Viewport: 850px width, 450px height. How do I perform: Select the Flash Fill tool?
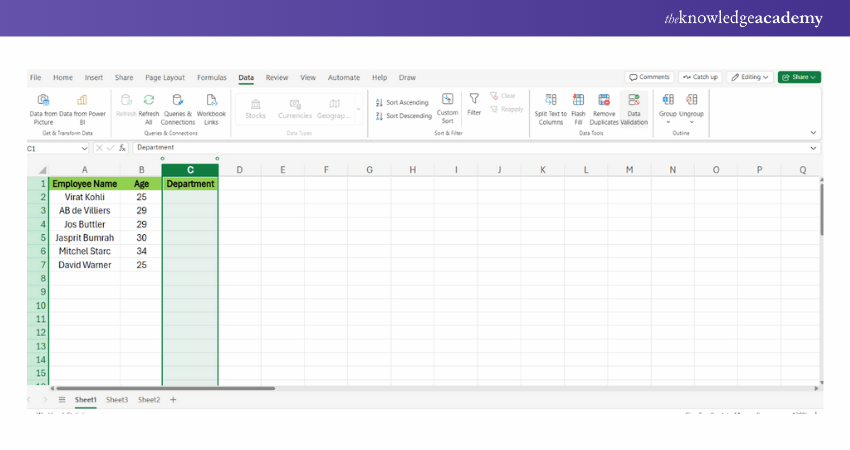(578, 100)
